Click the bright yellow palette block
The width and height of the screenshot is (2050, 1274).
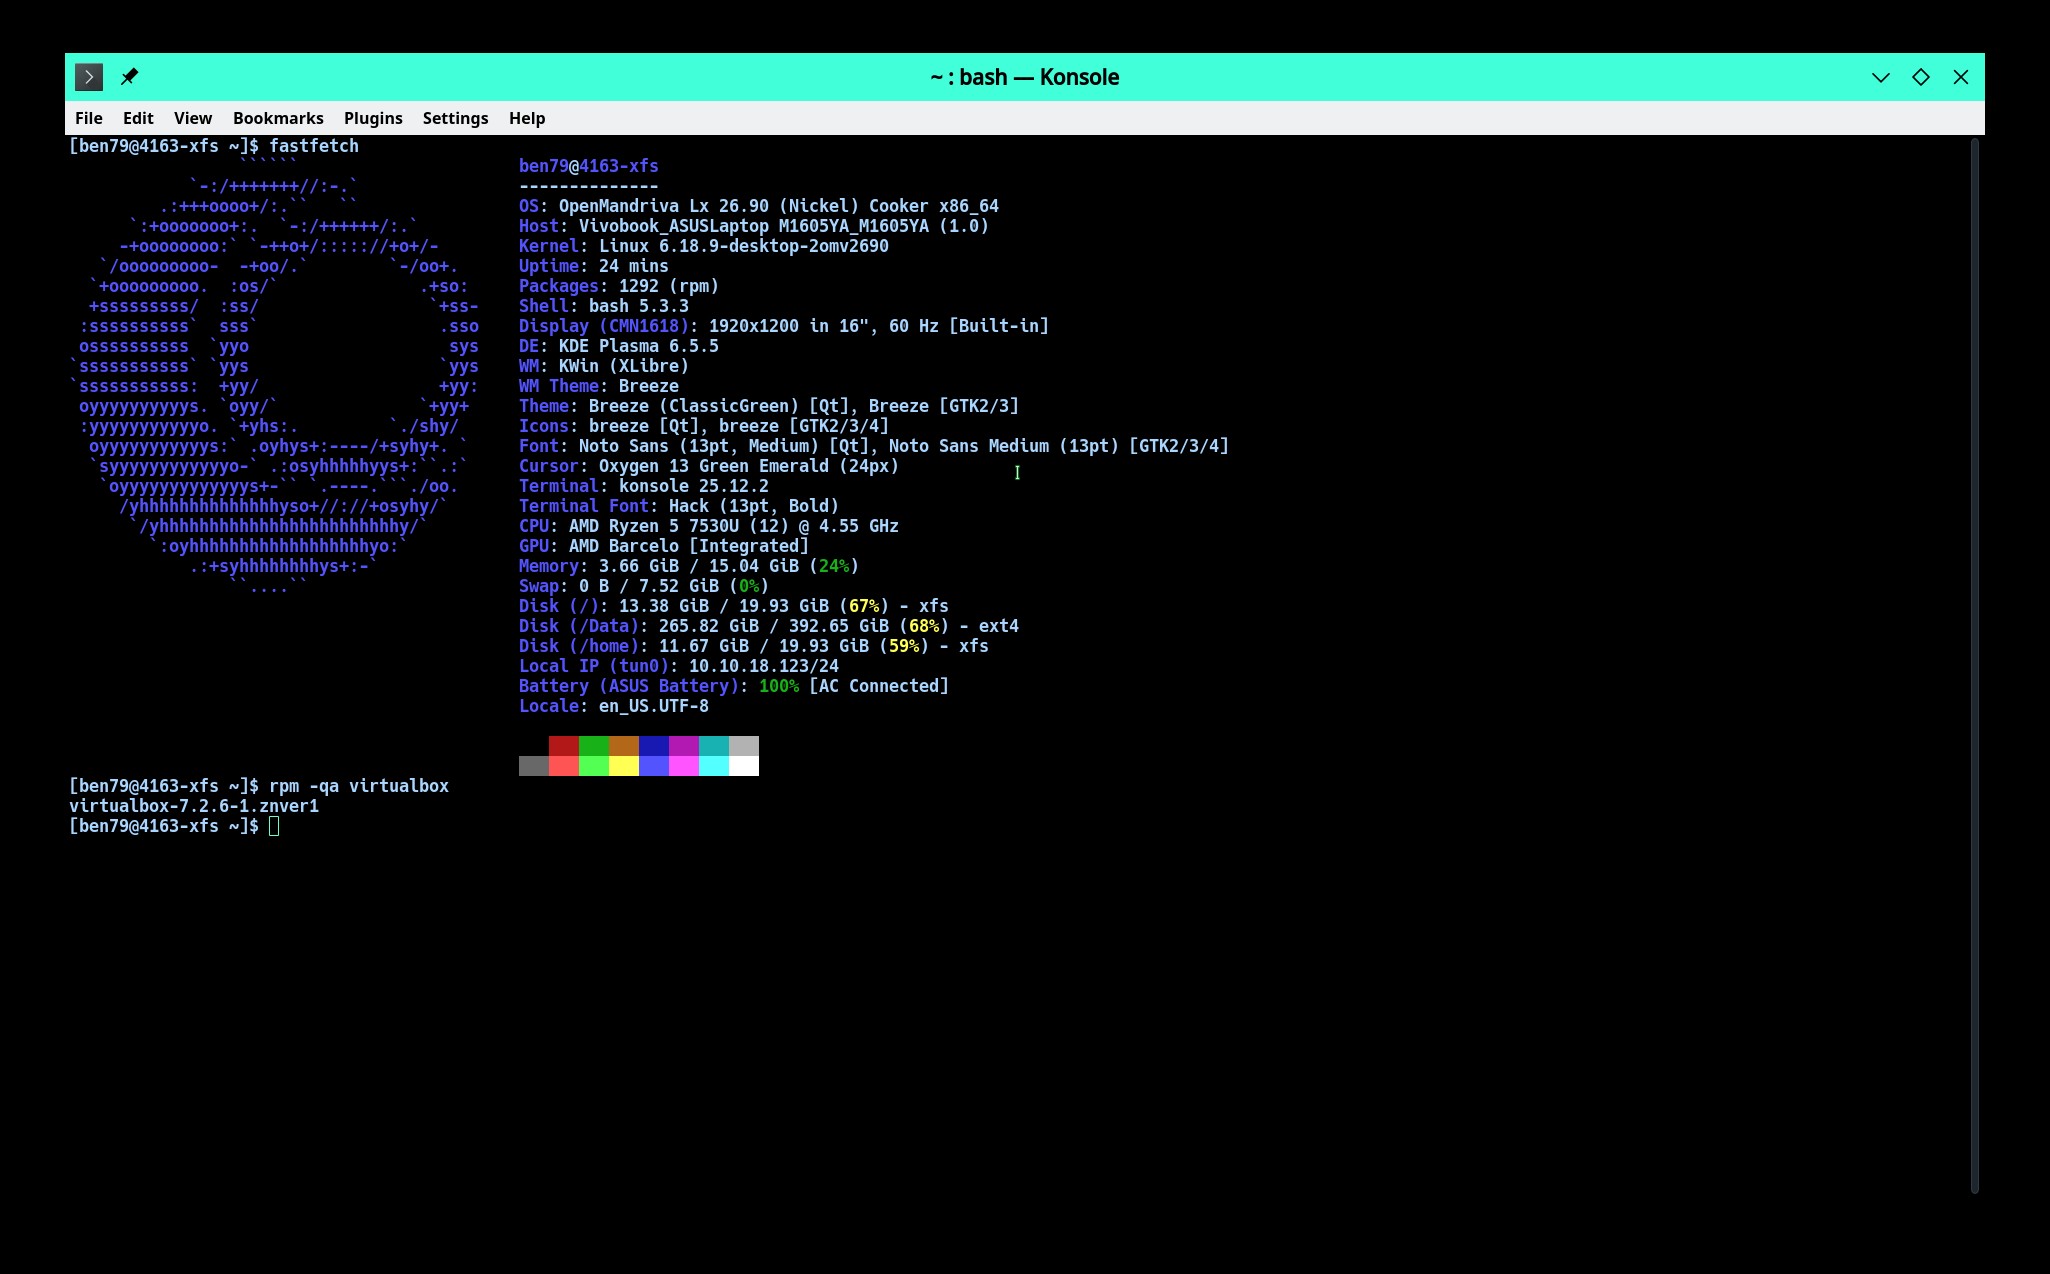coord(624,766)
